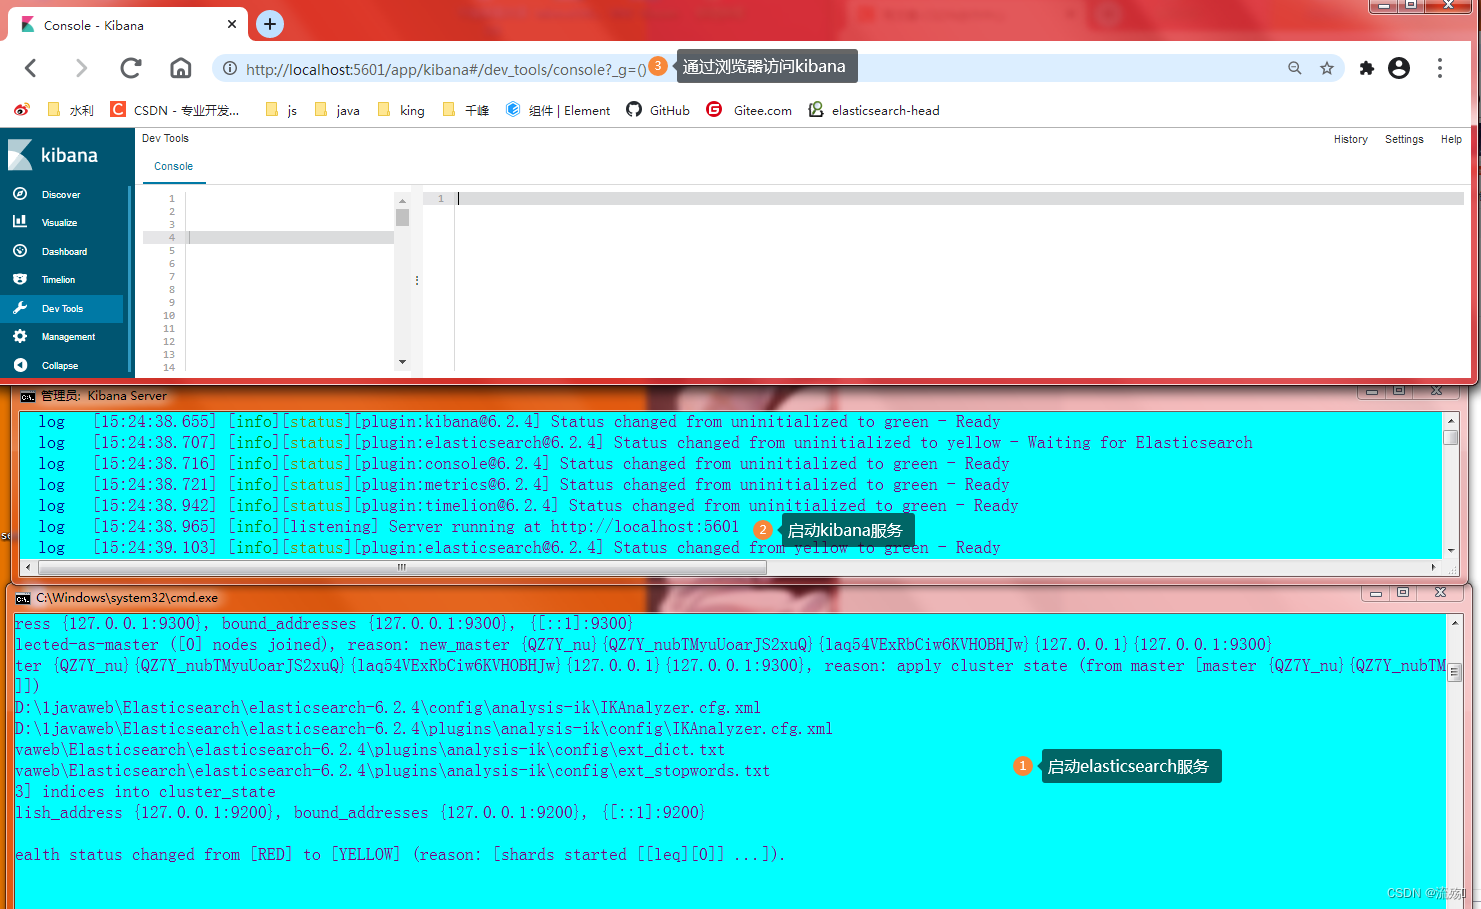Image resolution: width=1481 pixels, height=909 pixels.
Task: Open the 水利 bookmark folder
Action: pos(70,110)
